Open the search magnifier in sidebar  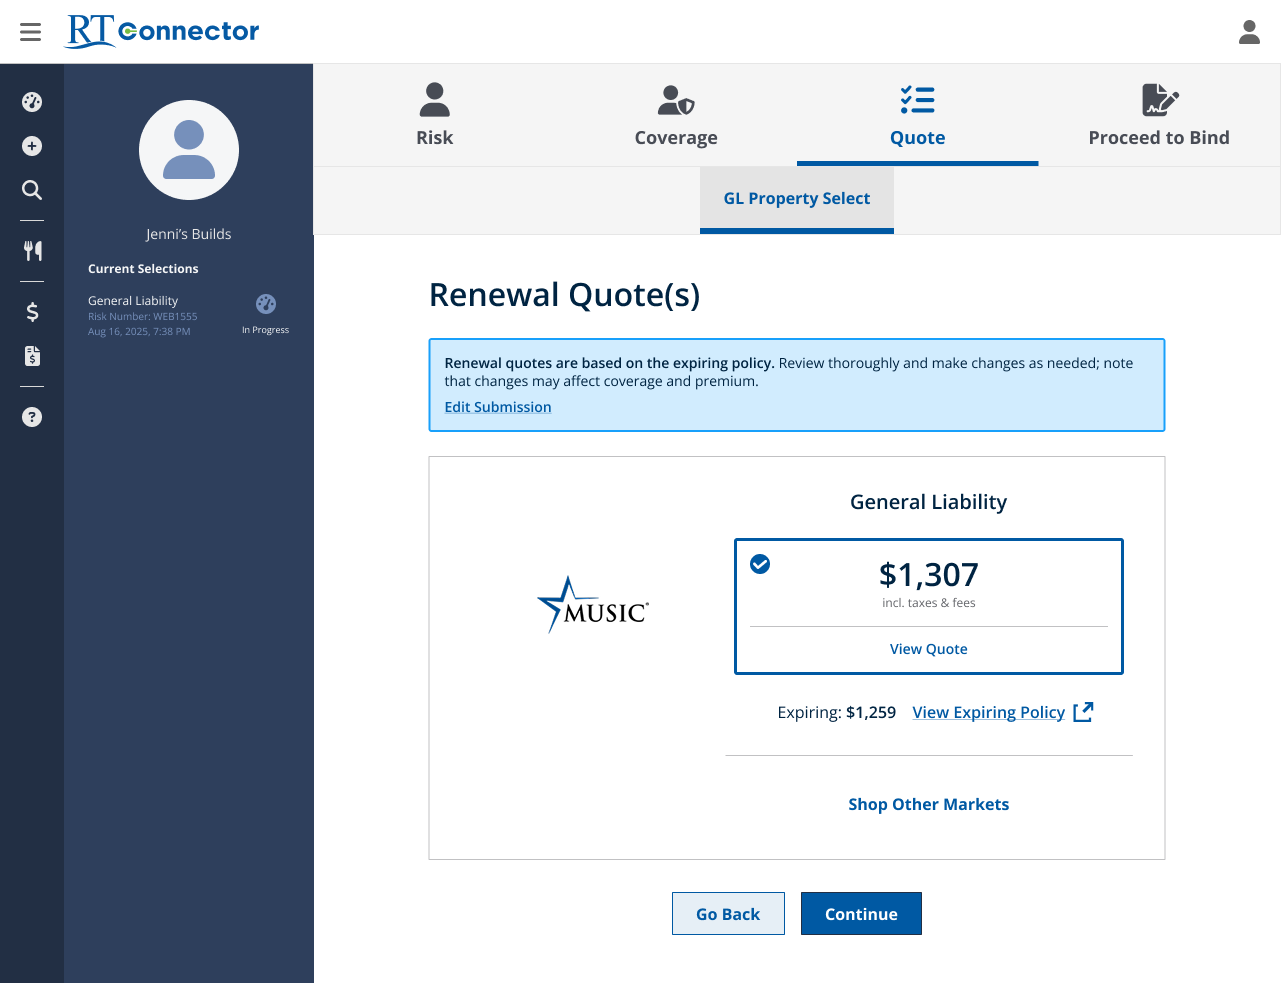[32, 190]
